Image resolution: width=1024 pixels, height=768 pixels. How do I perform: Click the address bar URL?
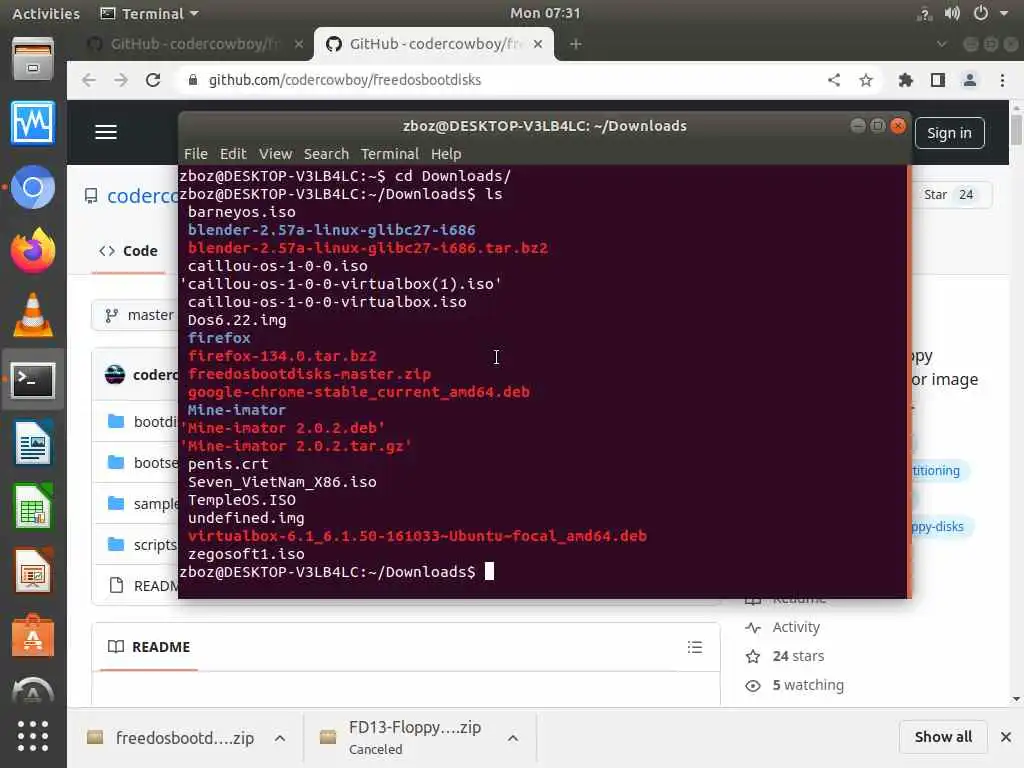344,80
